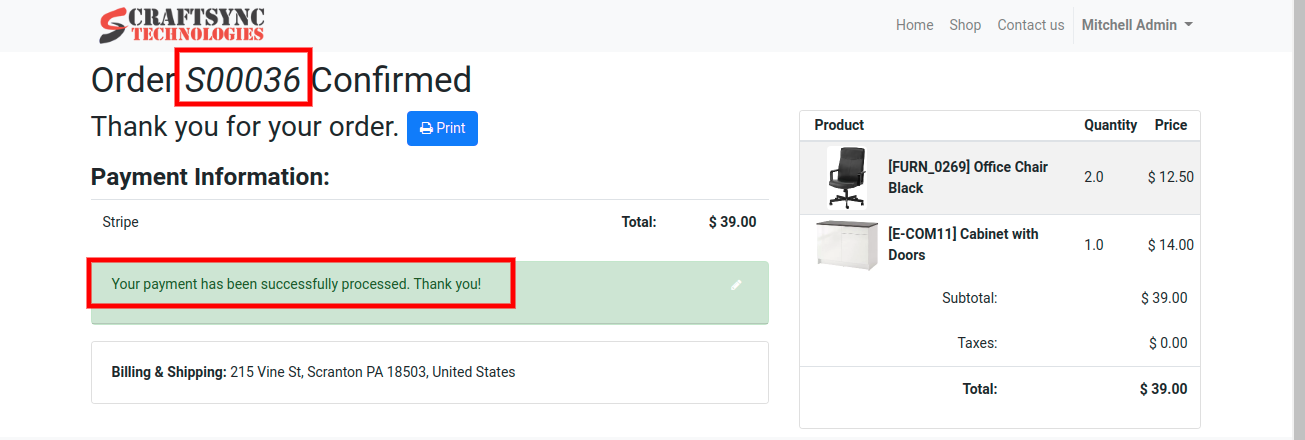Click the pencil edit icon in the green message

click(736, 285)
